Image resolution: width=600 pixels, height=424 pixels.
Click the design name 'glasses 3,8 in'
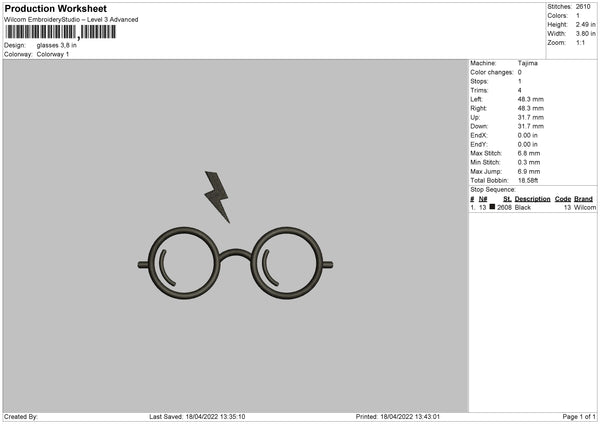coord(57,45)
